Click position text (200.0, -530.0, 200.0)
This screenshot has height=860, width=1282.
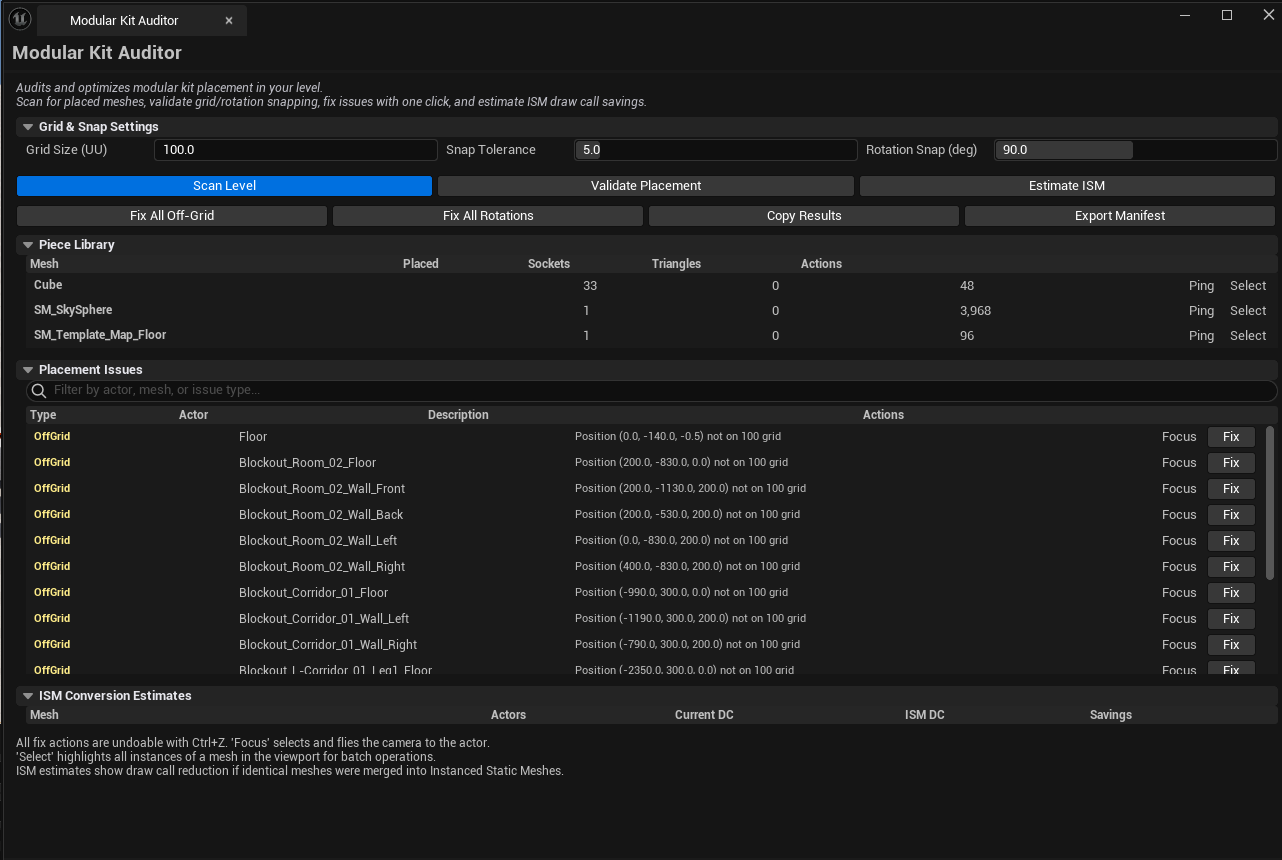click(687, 515)
